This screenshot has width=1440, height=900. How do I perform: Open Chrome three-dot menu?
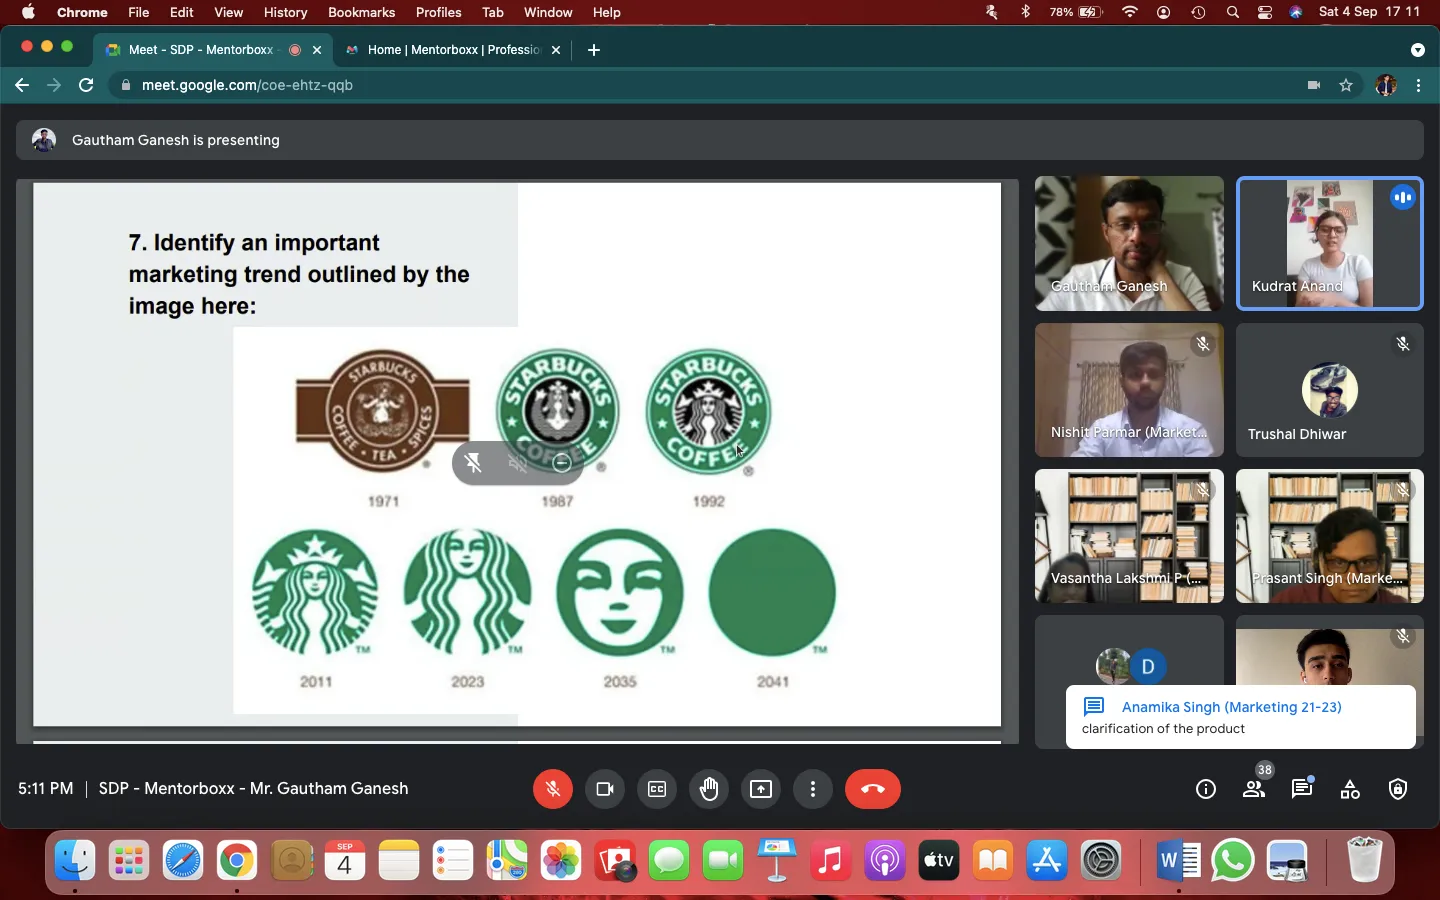[x=1419, y=85]
